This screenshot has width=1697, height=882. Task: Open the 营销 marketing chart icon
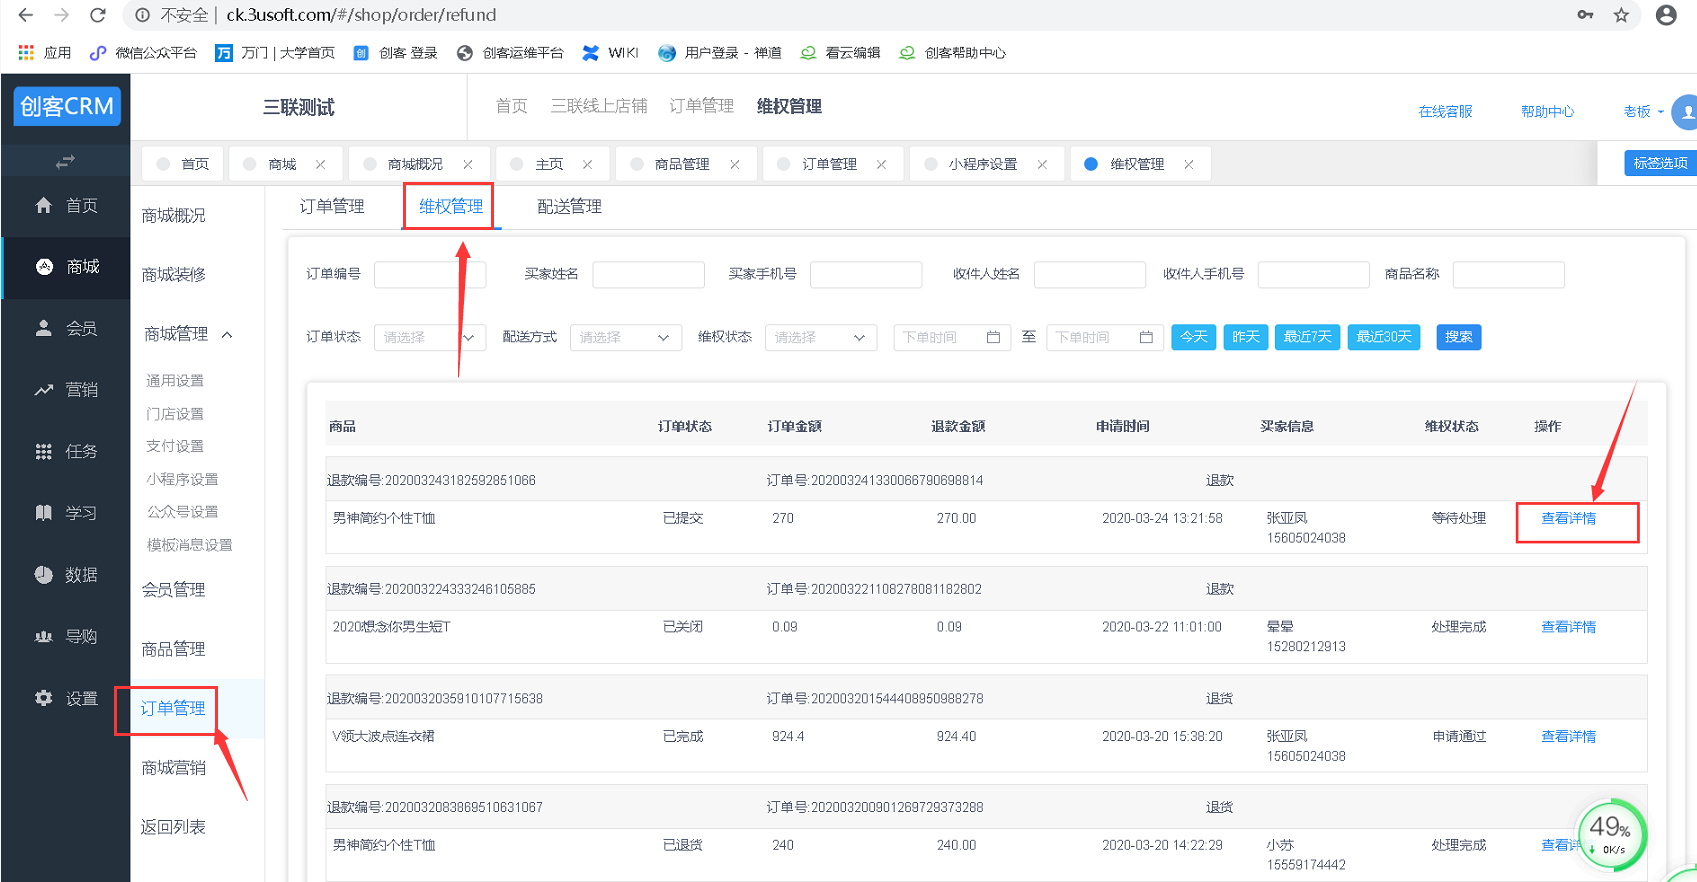(43, 390)
